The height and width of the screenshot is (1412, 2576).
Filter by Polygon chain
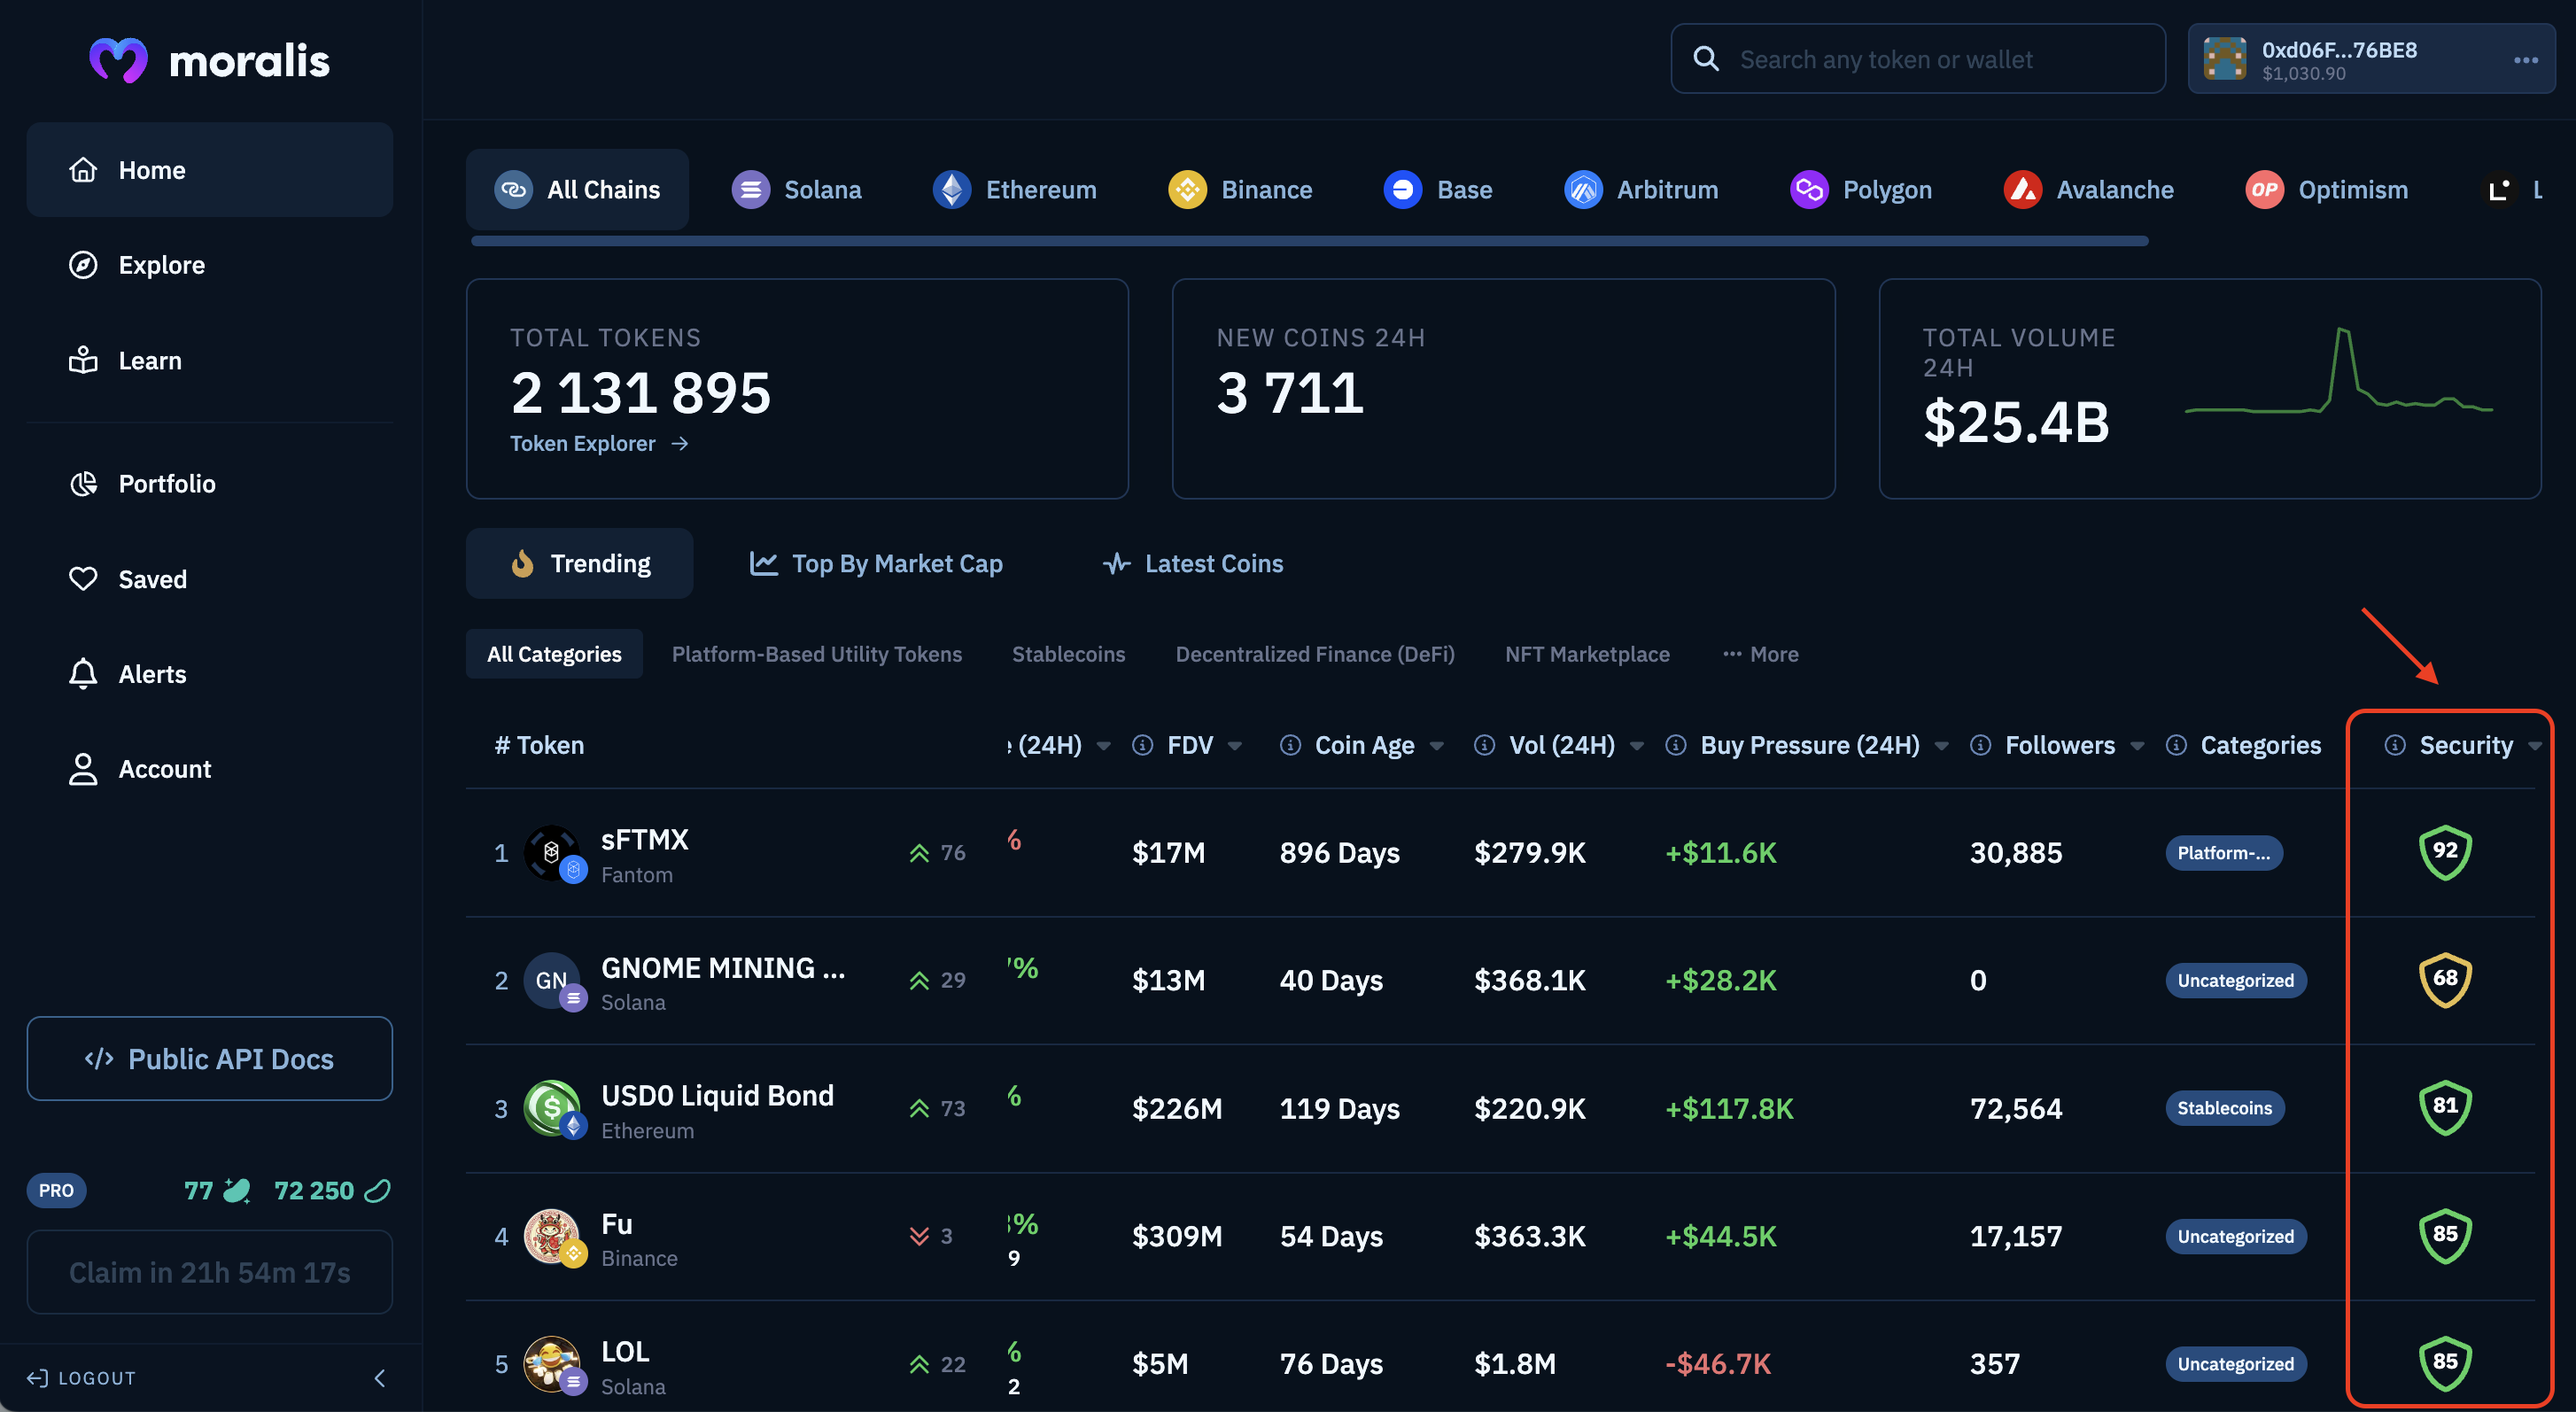coord(1860,189)
